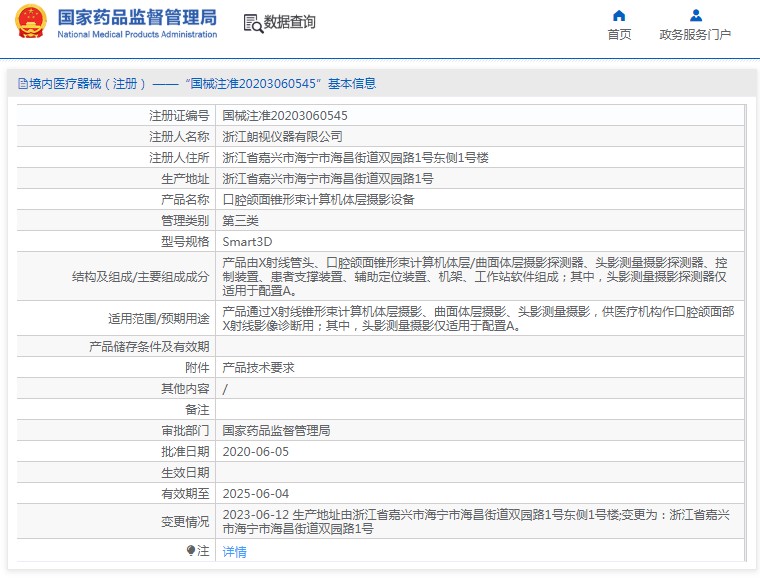Click registration number 国械注准20203060545 value

[285, 116]
